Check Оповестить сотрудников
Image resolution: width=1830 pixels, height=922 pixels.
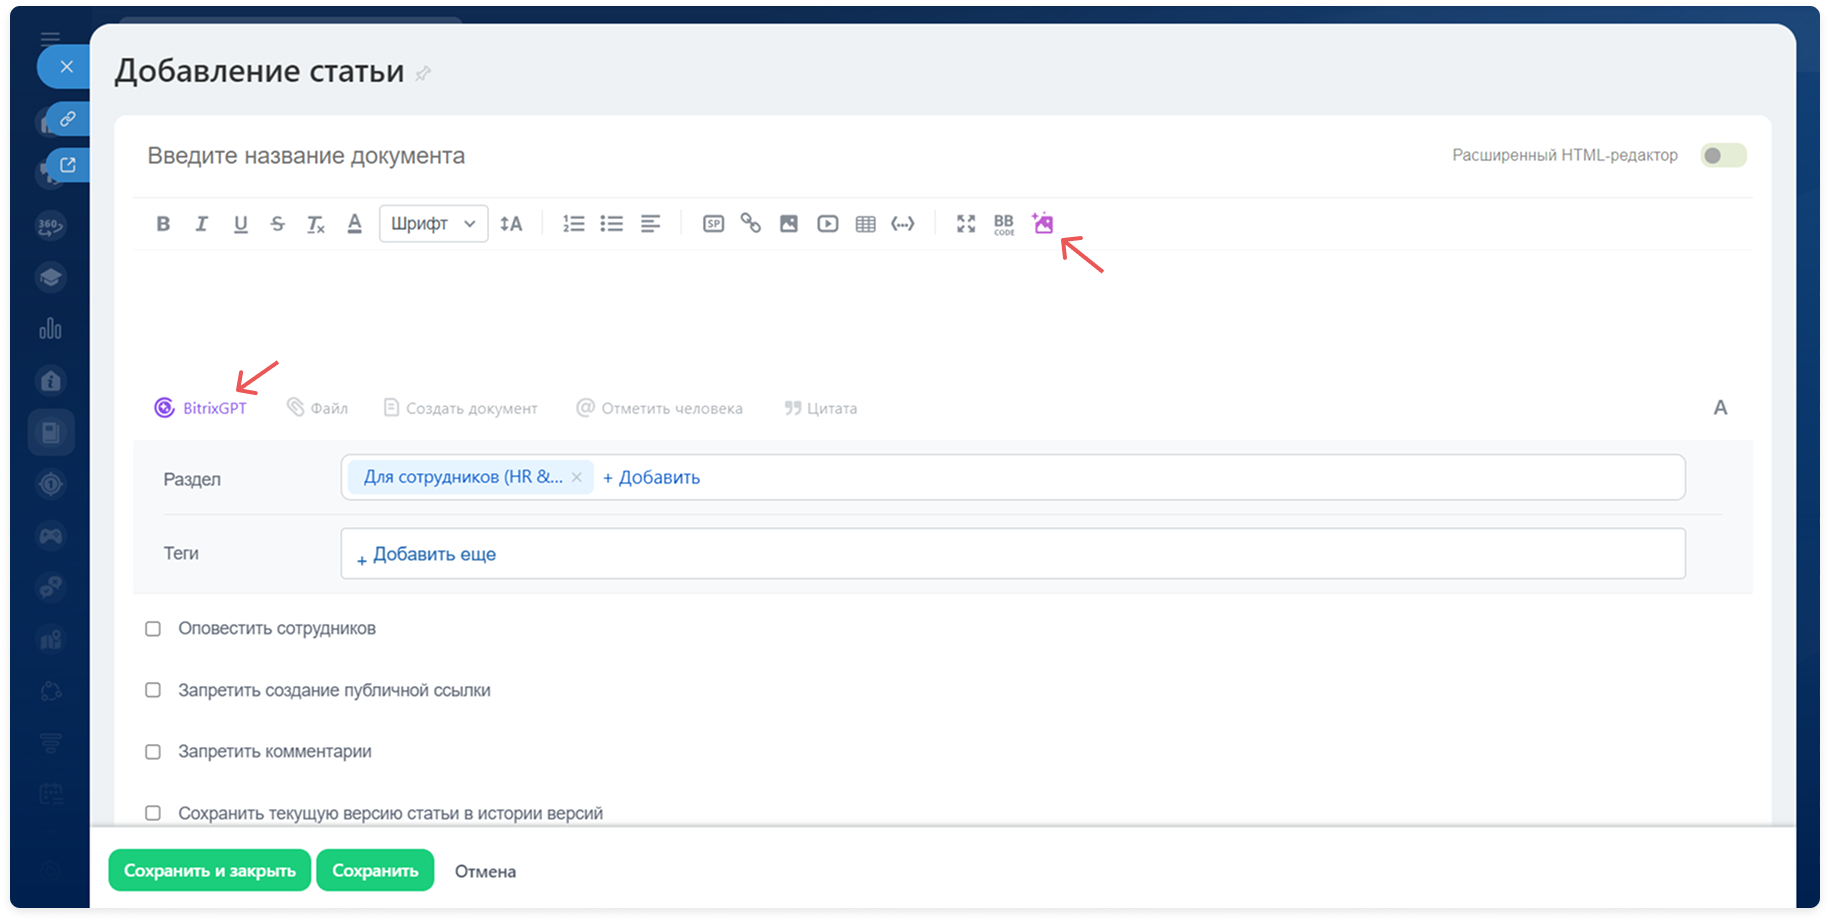tap(153, 629)
